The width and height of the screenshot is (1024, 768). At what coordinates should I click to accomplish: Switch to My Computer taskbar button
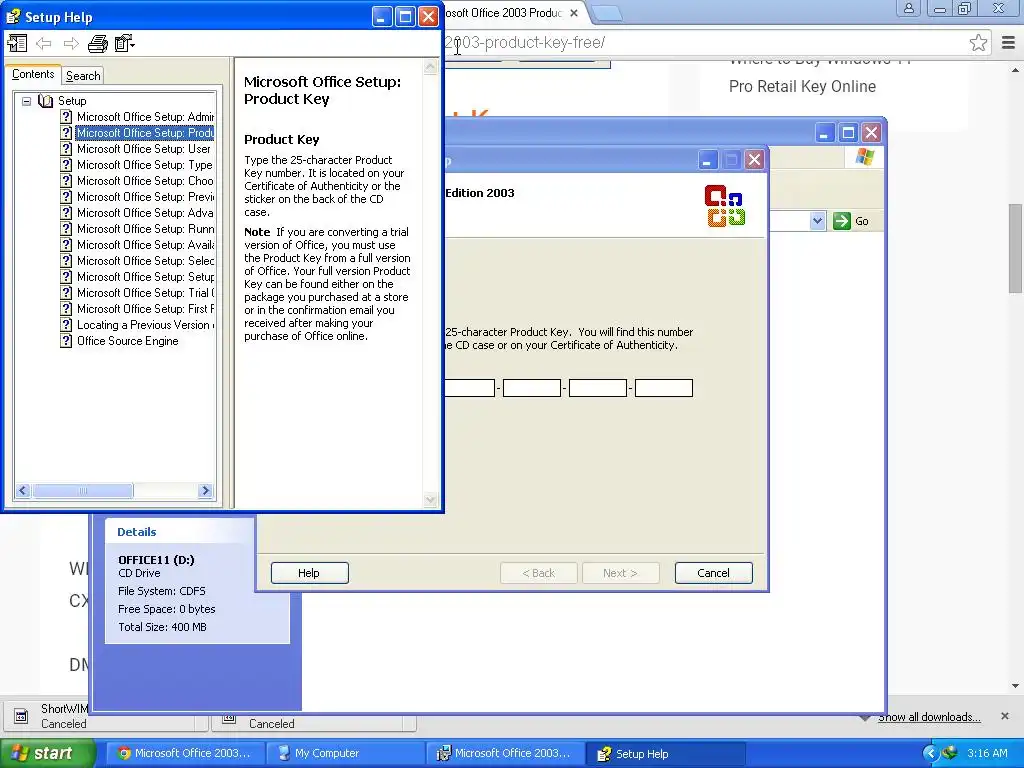pos(346,753)
